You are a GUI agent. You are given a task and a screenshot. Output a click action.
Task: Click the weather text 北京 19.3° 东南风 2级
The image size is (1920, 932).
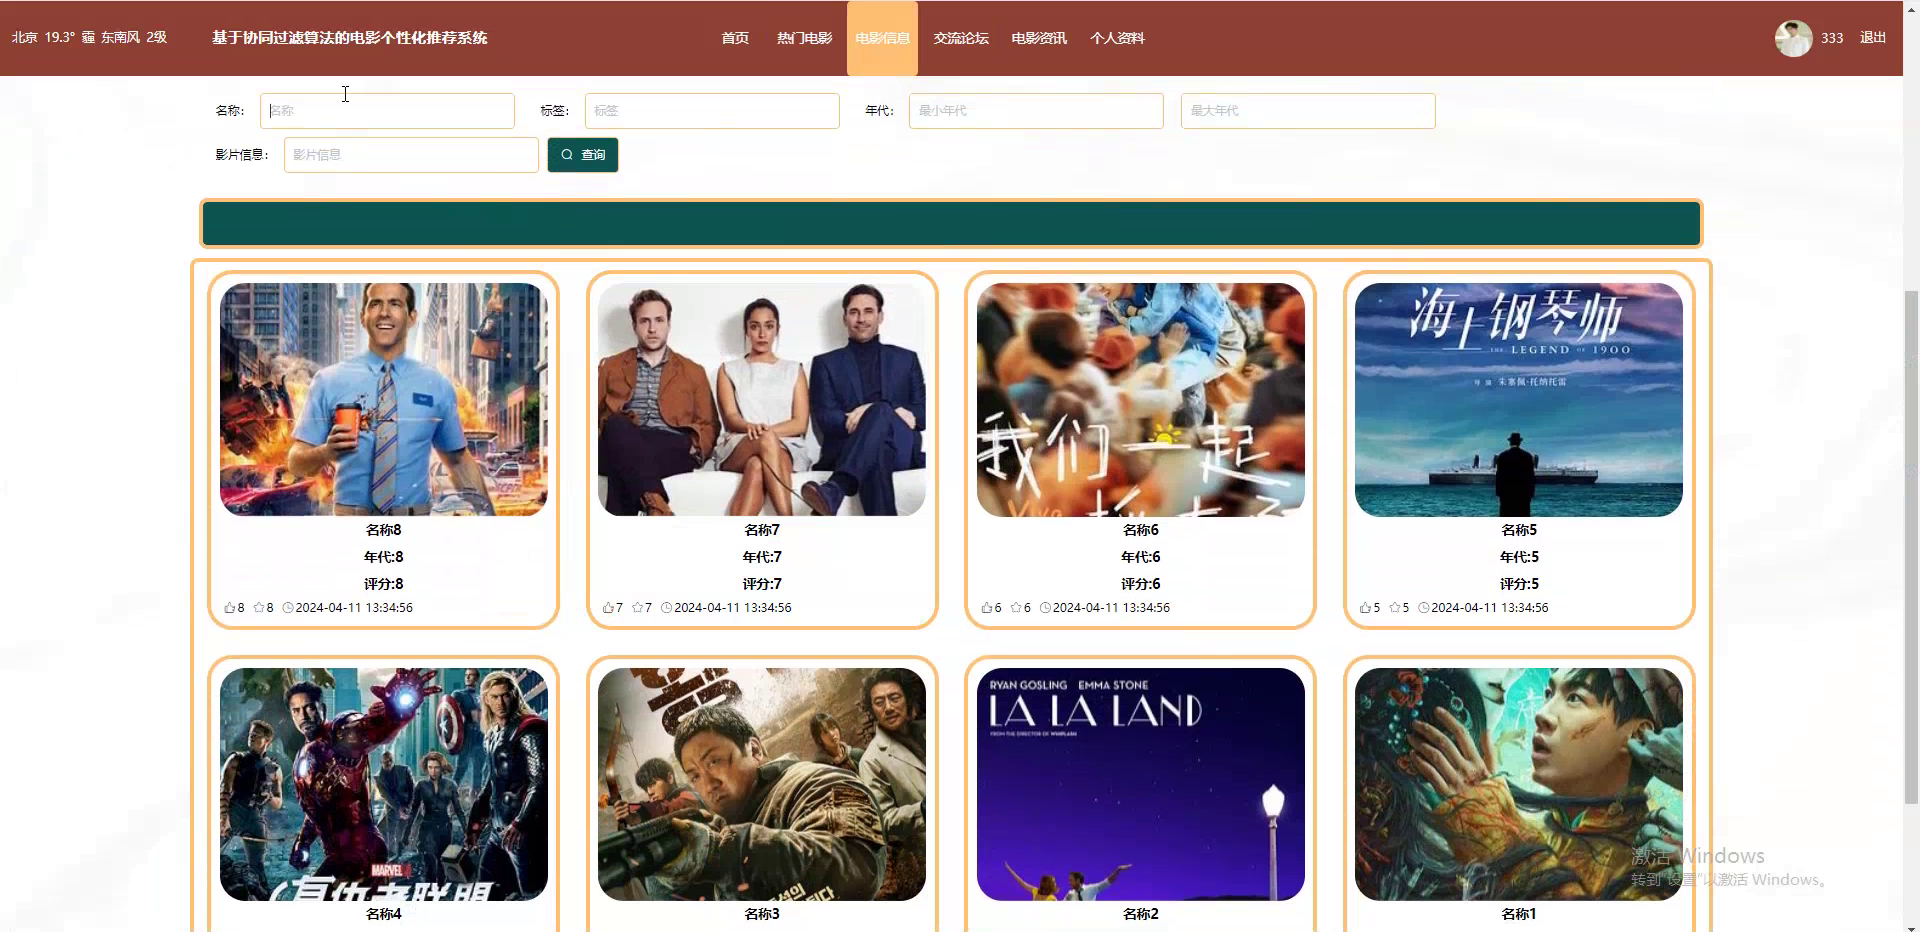(x=89, y=37)
